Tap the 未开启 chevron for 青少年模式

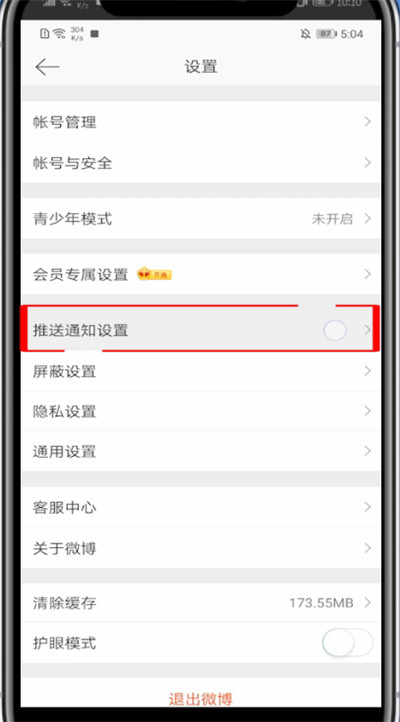coord(367,219)
